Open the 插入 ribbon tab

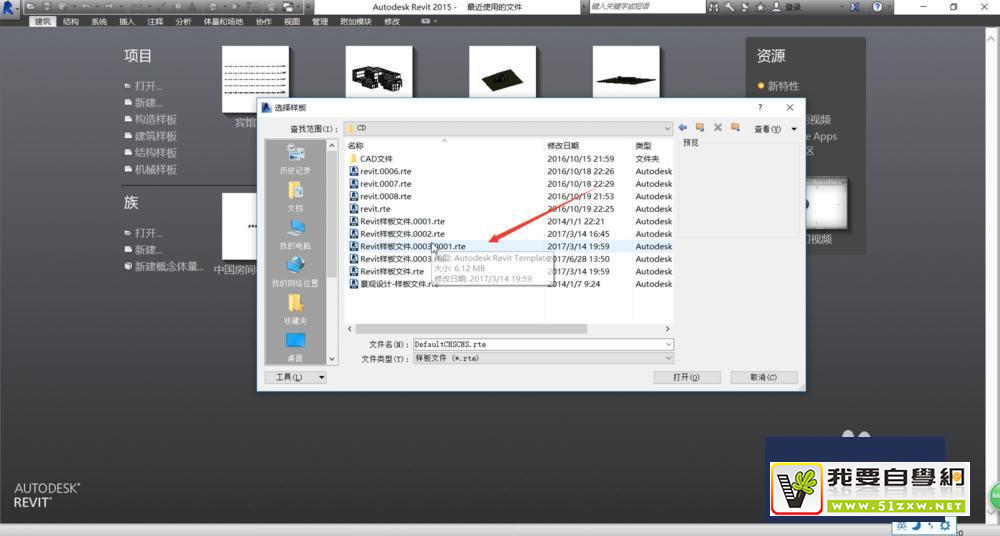pyautogui.click(x=127, y=21)
